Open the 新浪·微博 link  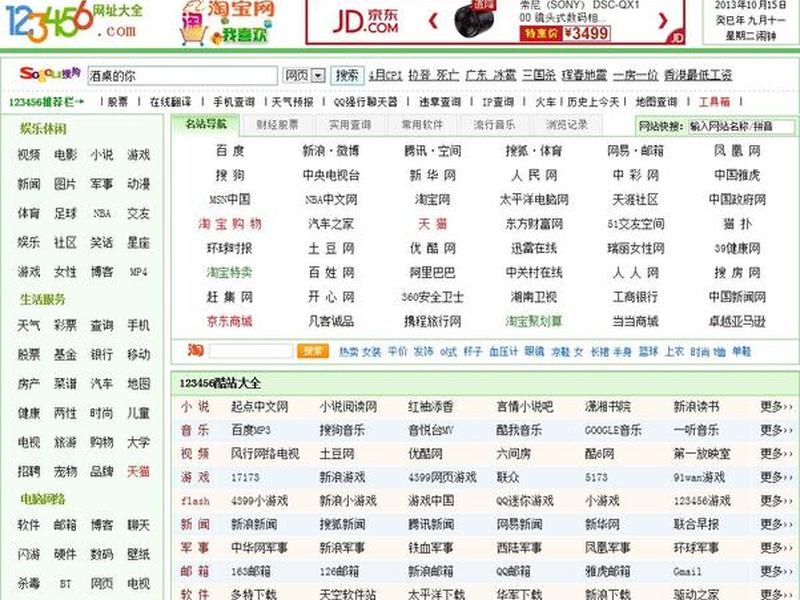pyautogui.click(x=331, y=151)
